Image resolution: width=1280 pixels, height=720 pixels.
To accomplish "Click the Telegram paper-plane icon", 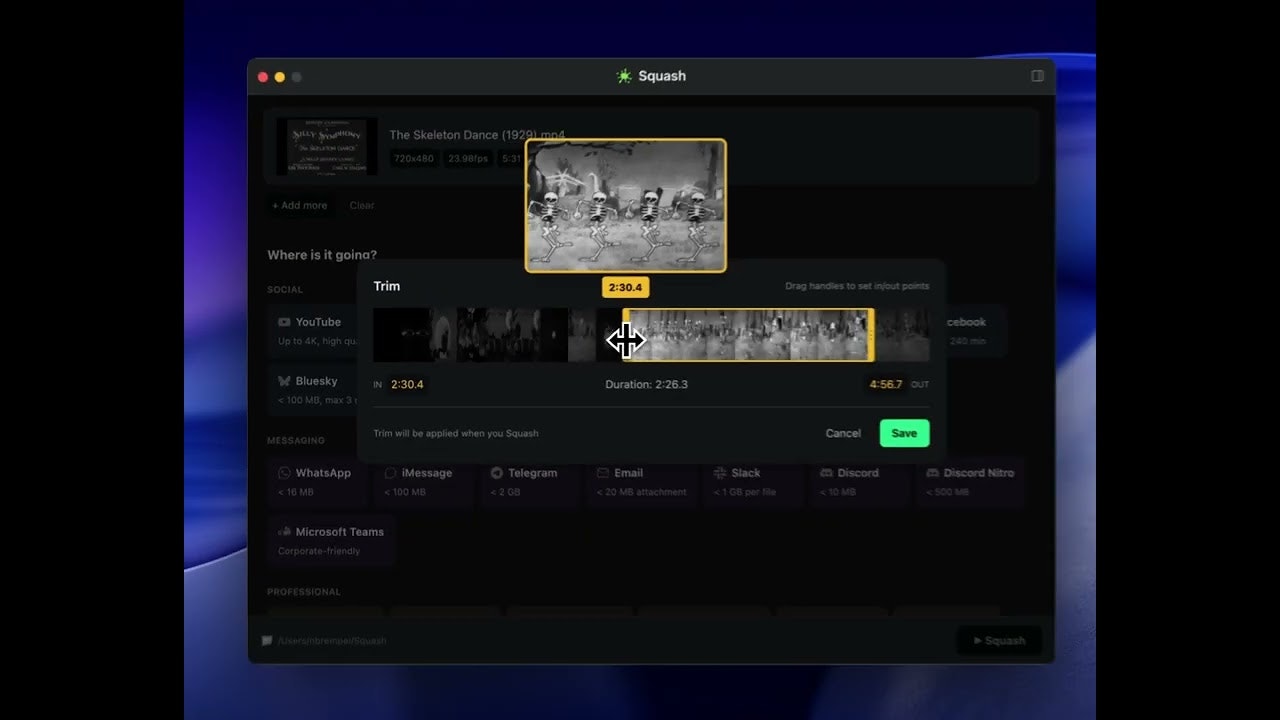I will (497, 473).
